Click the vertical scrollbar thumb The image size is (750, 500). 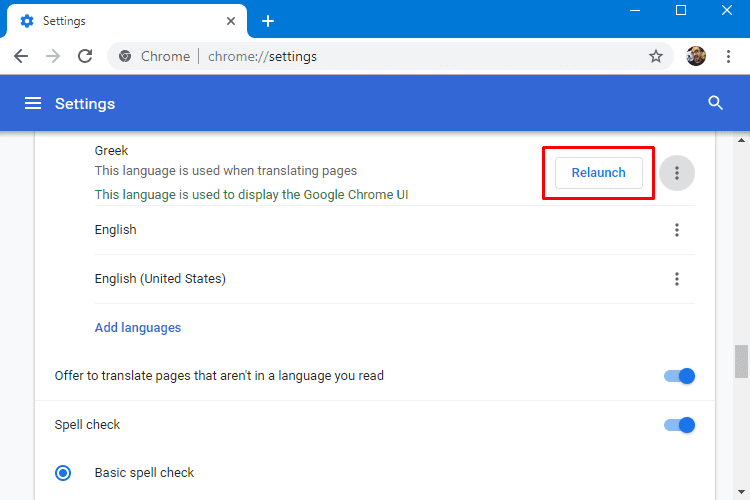pos(741,361)
